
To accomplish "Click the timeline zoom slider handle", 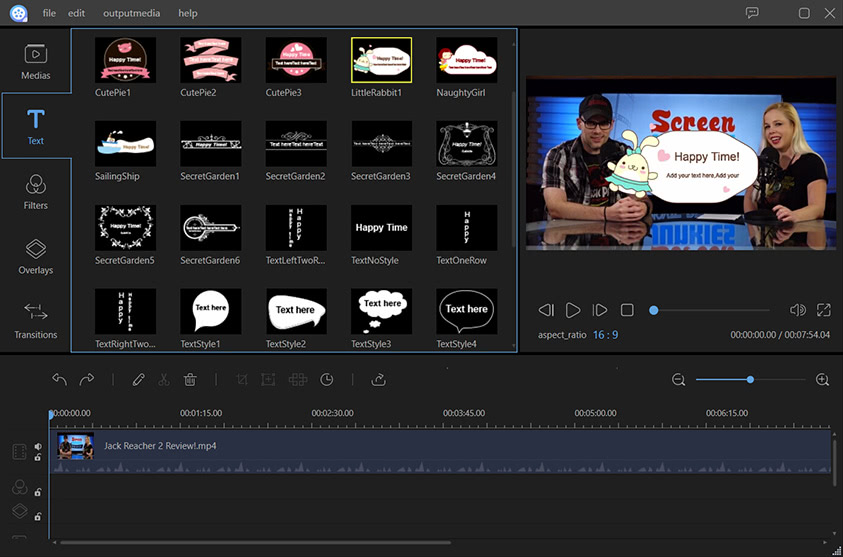I will click(750, 380).
